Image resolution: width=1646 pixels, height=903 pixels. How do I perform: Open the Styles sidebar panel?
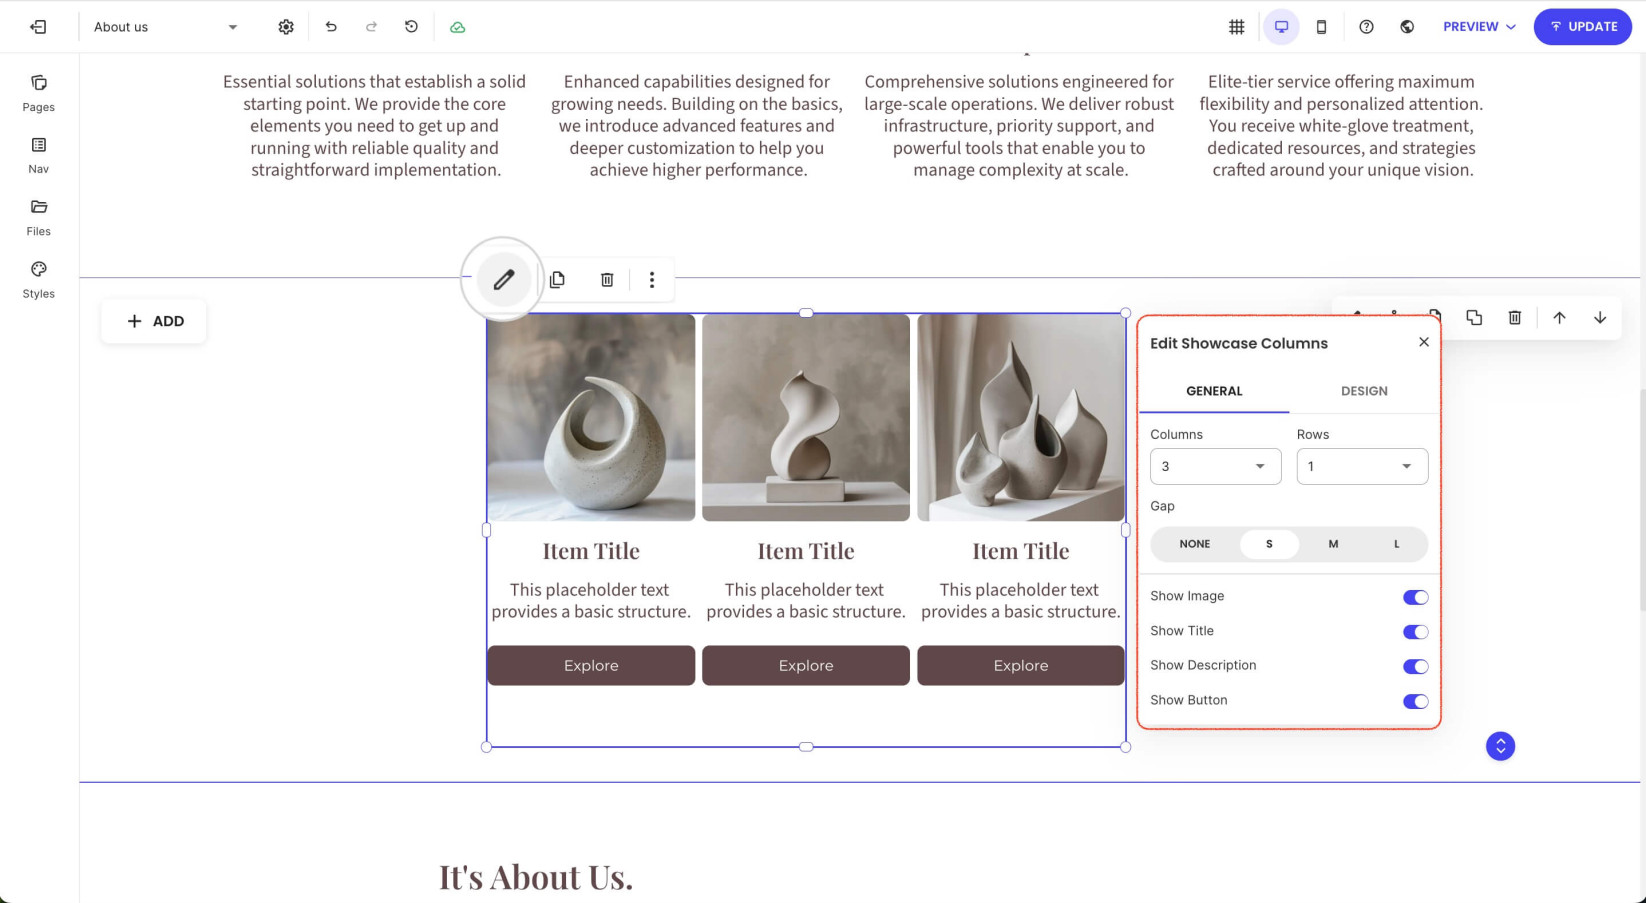39,280
